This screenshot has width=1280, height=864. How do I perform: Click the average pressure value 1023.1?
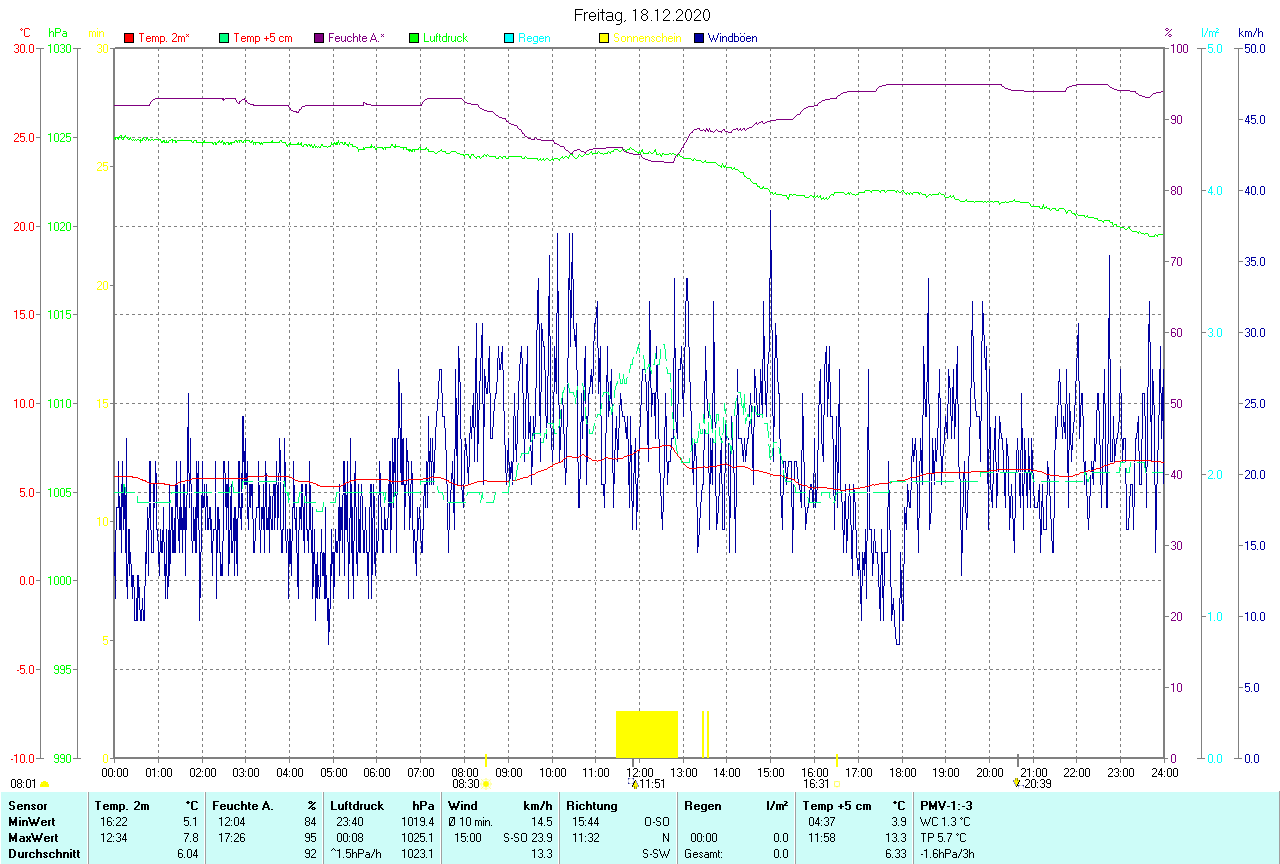tap(418, 854)
